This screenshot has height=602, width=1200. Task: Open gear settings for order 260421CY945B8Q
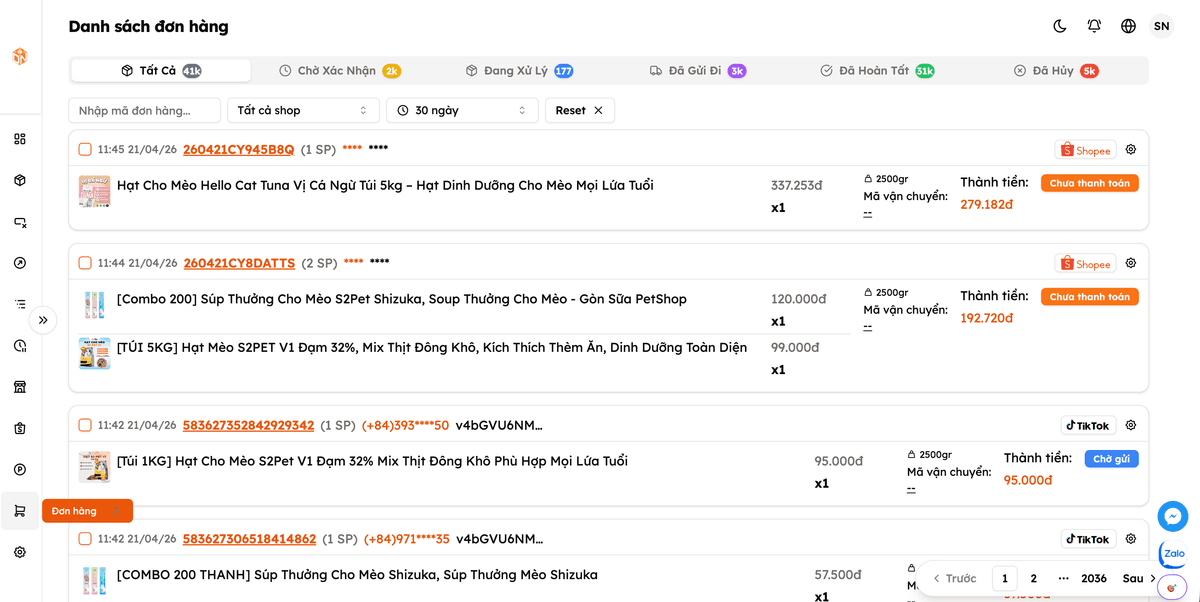(x=1131, y=150)
